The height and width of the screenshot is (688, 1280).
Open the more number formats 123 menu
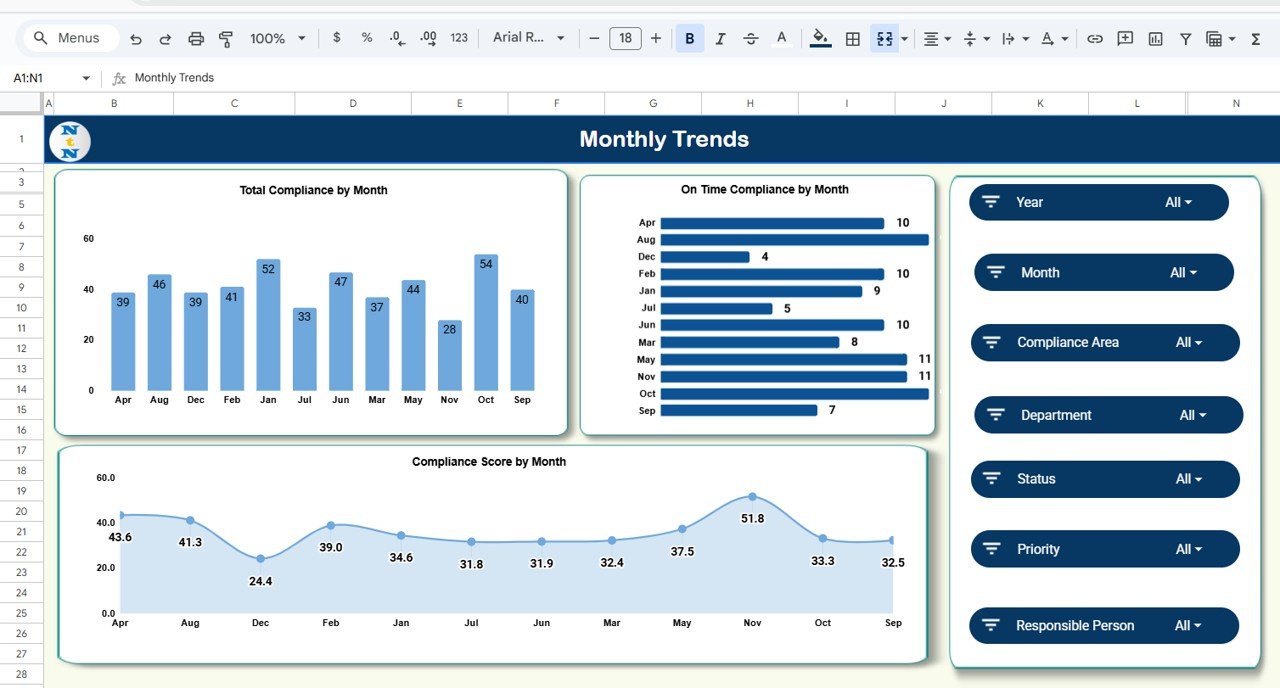458,38
